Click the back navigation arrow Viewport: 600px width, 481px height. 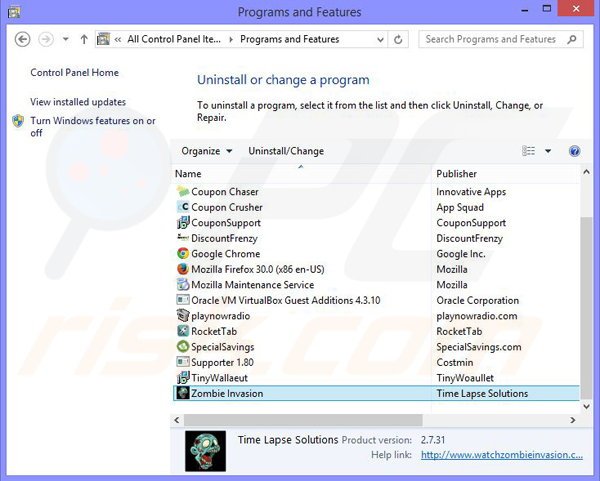[23, 40]
